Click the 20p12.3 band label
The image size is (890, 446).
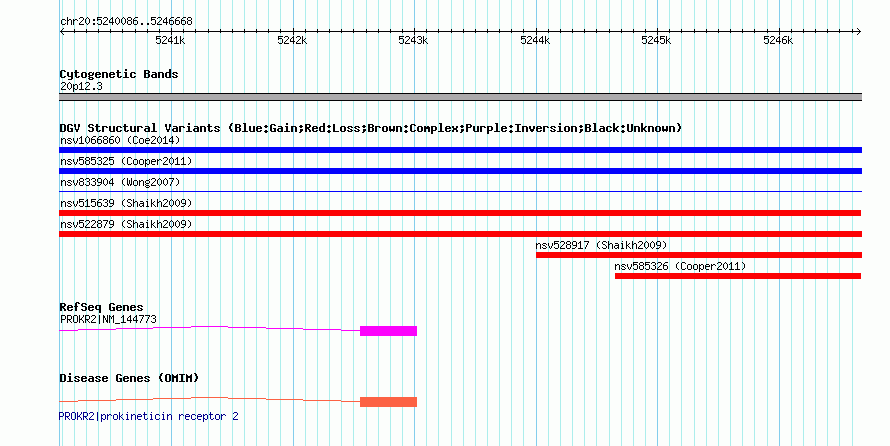tap(81, 86)
